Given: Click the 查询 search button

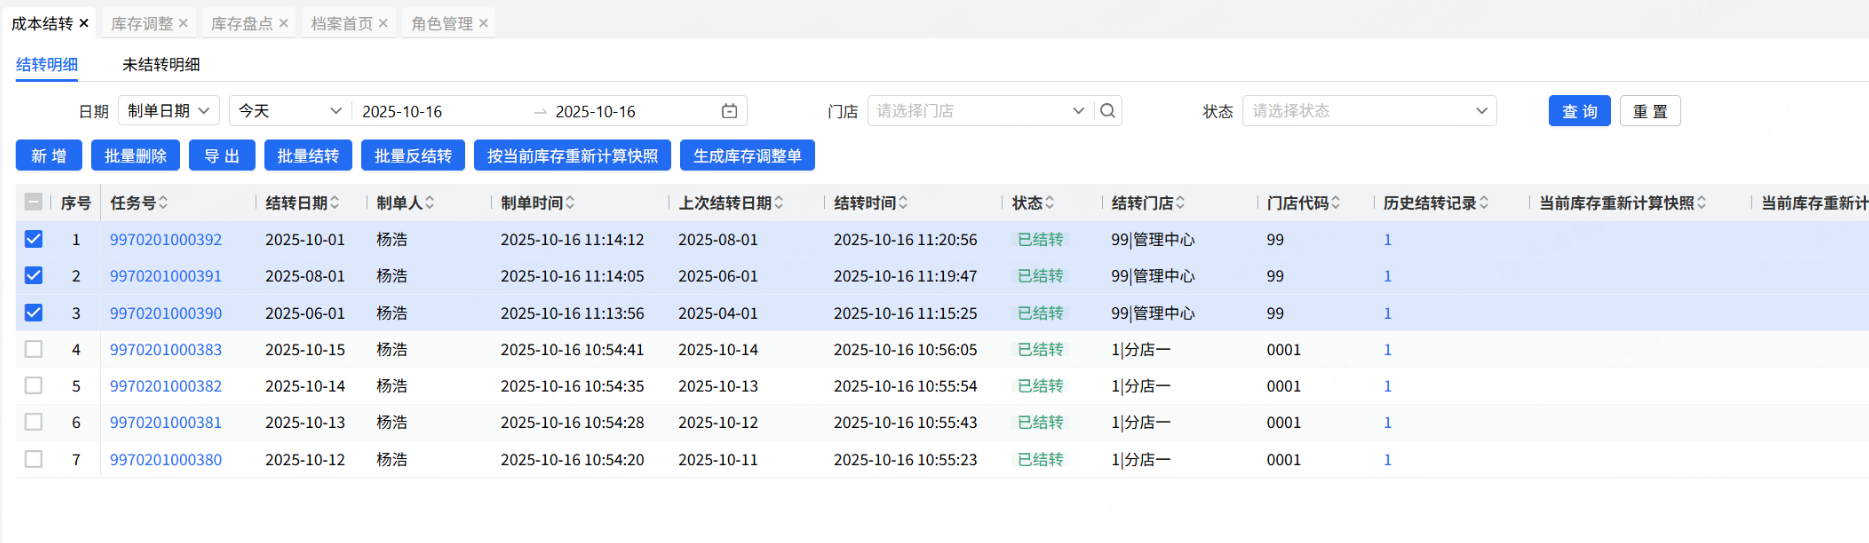Looking at the screenshot, I should pos(1579,111).
